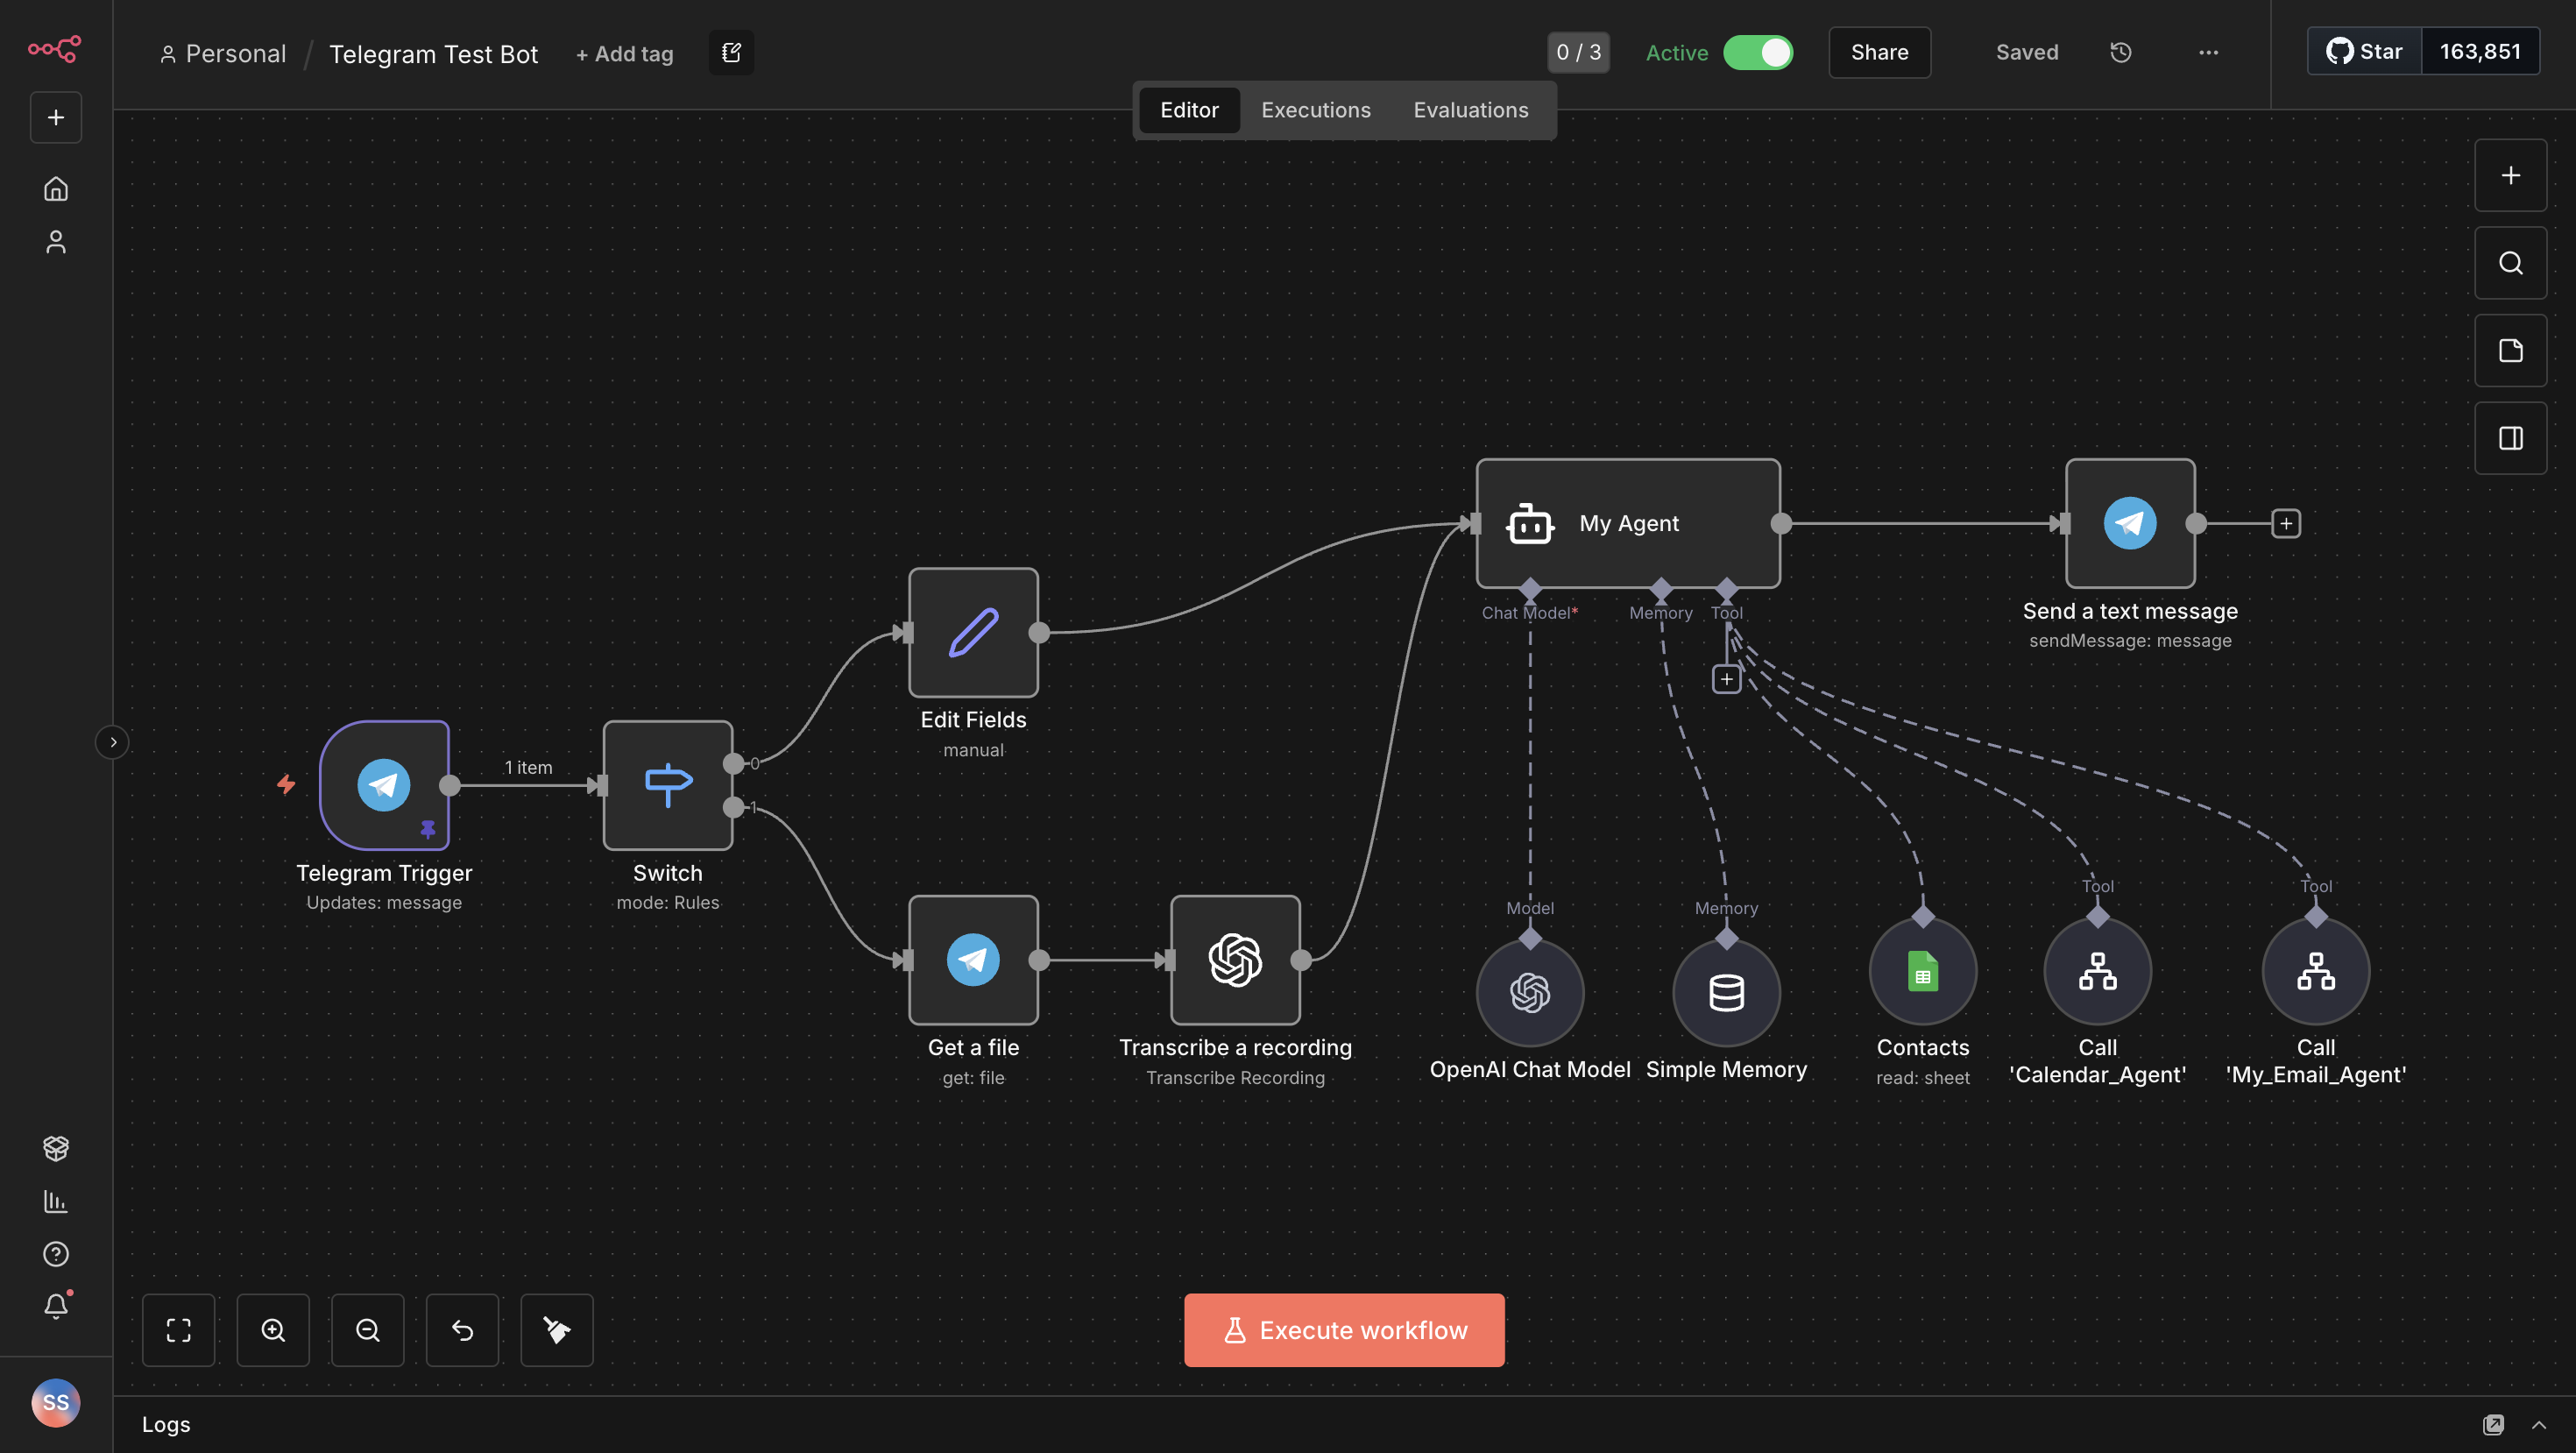Open the Edit Fields pencil node

pyautogui.click(x=973, y=632)
